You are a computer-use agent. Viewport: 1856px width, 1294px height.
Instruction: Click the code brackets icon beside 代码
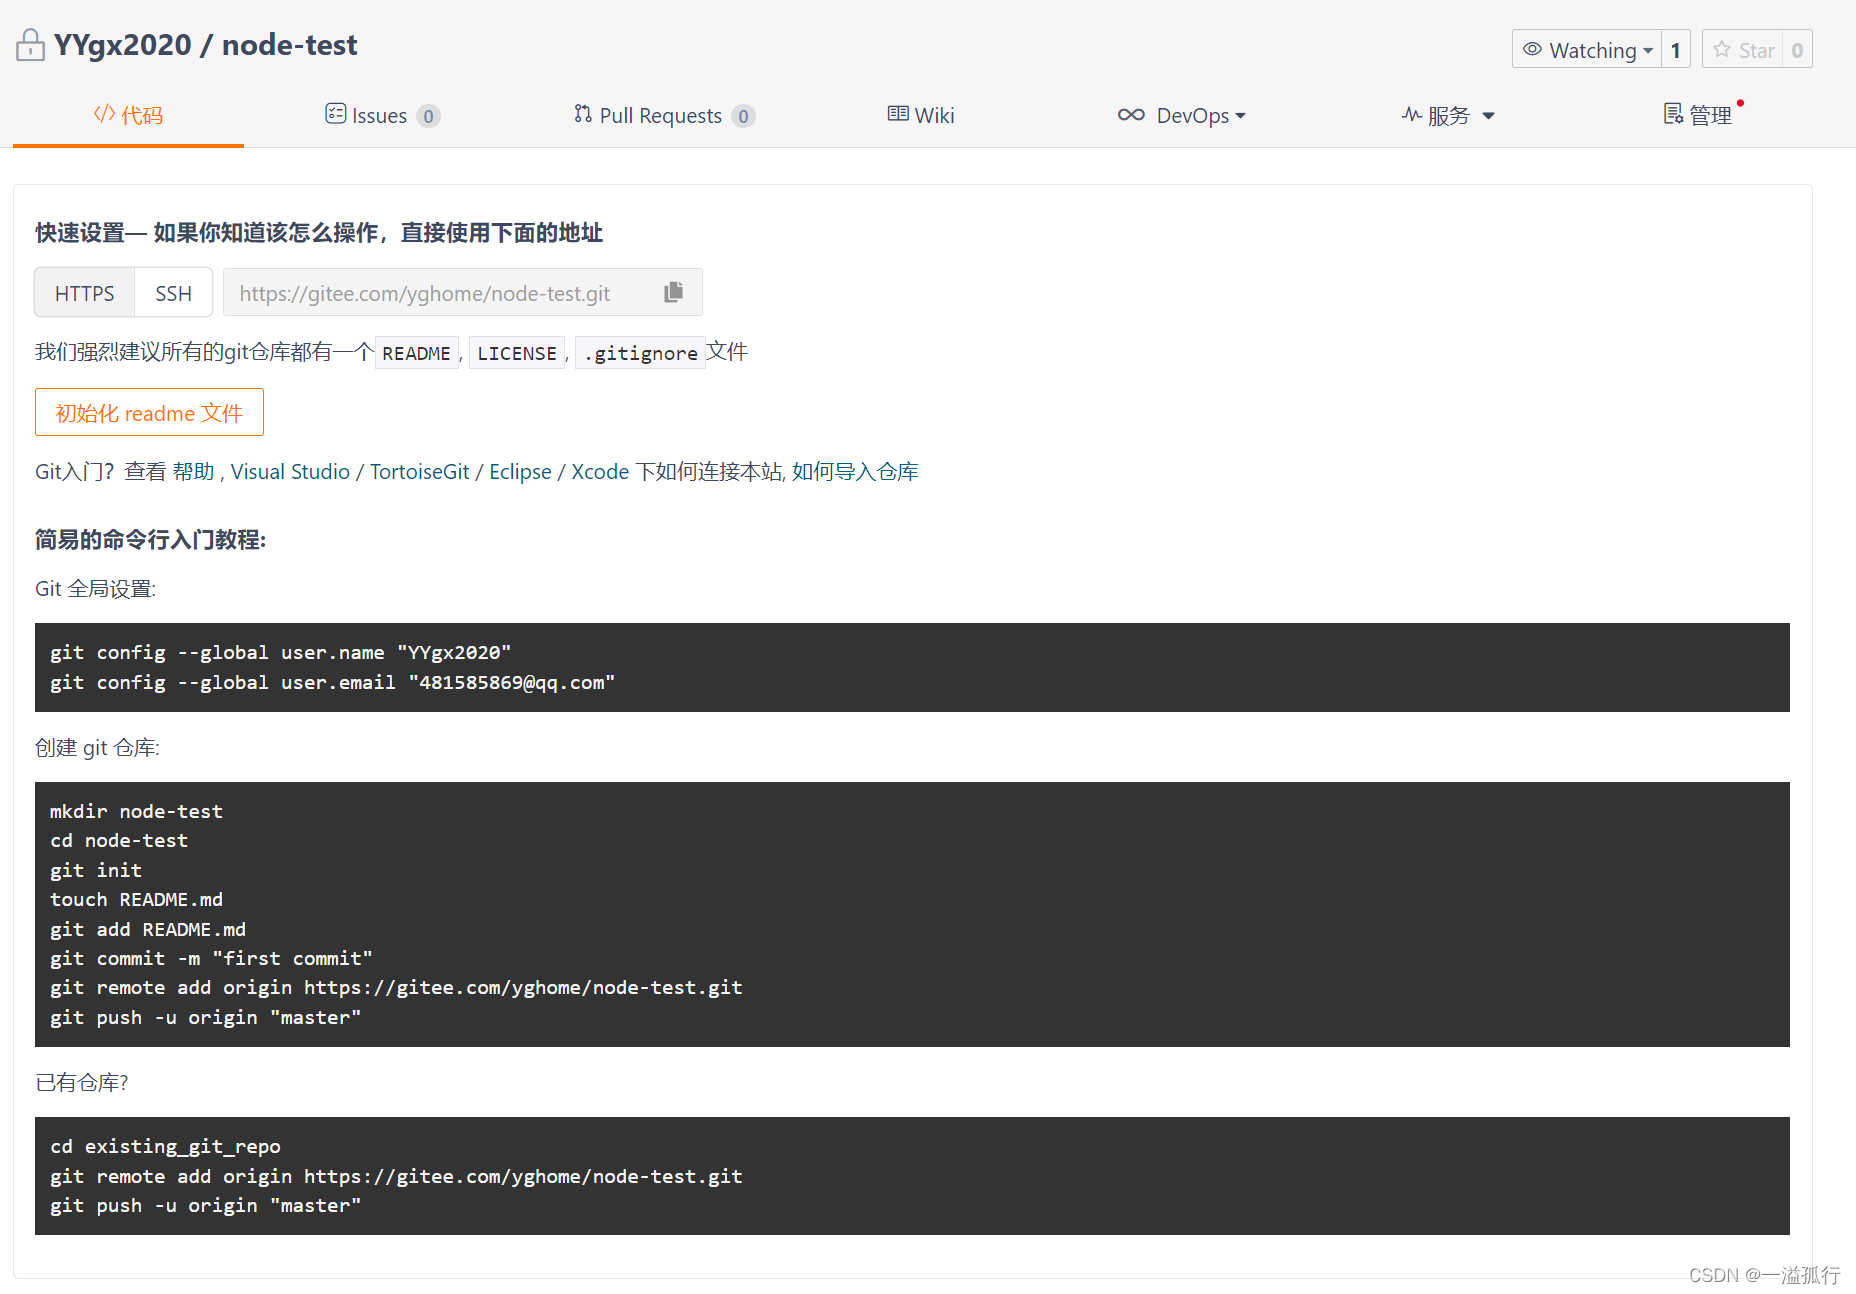104,114
